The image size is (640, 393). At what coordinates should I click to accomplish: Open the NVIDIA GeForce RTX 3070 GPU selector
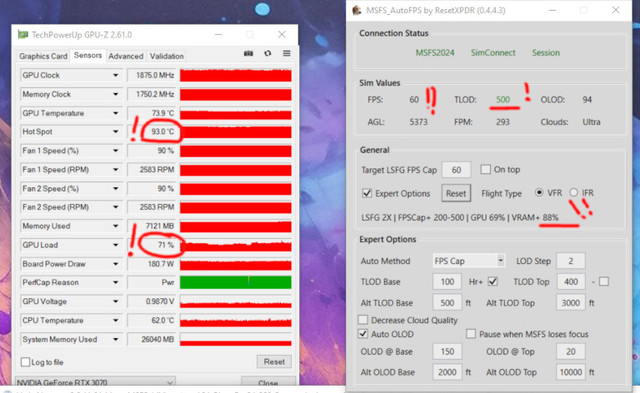(x=95, y=382)
